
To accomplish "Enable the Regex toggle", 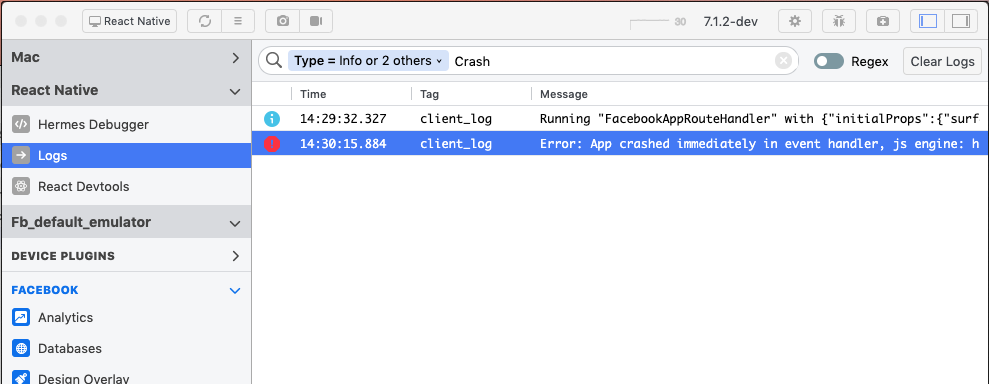I will click(829, 61).
